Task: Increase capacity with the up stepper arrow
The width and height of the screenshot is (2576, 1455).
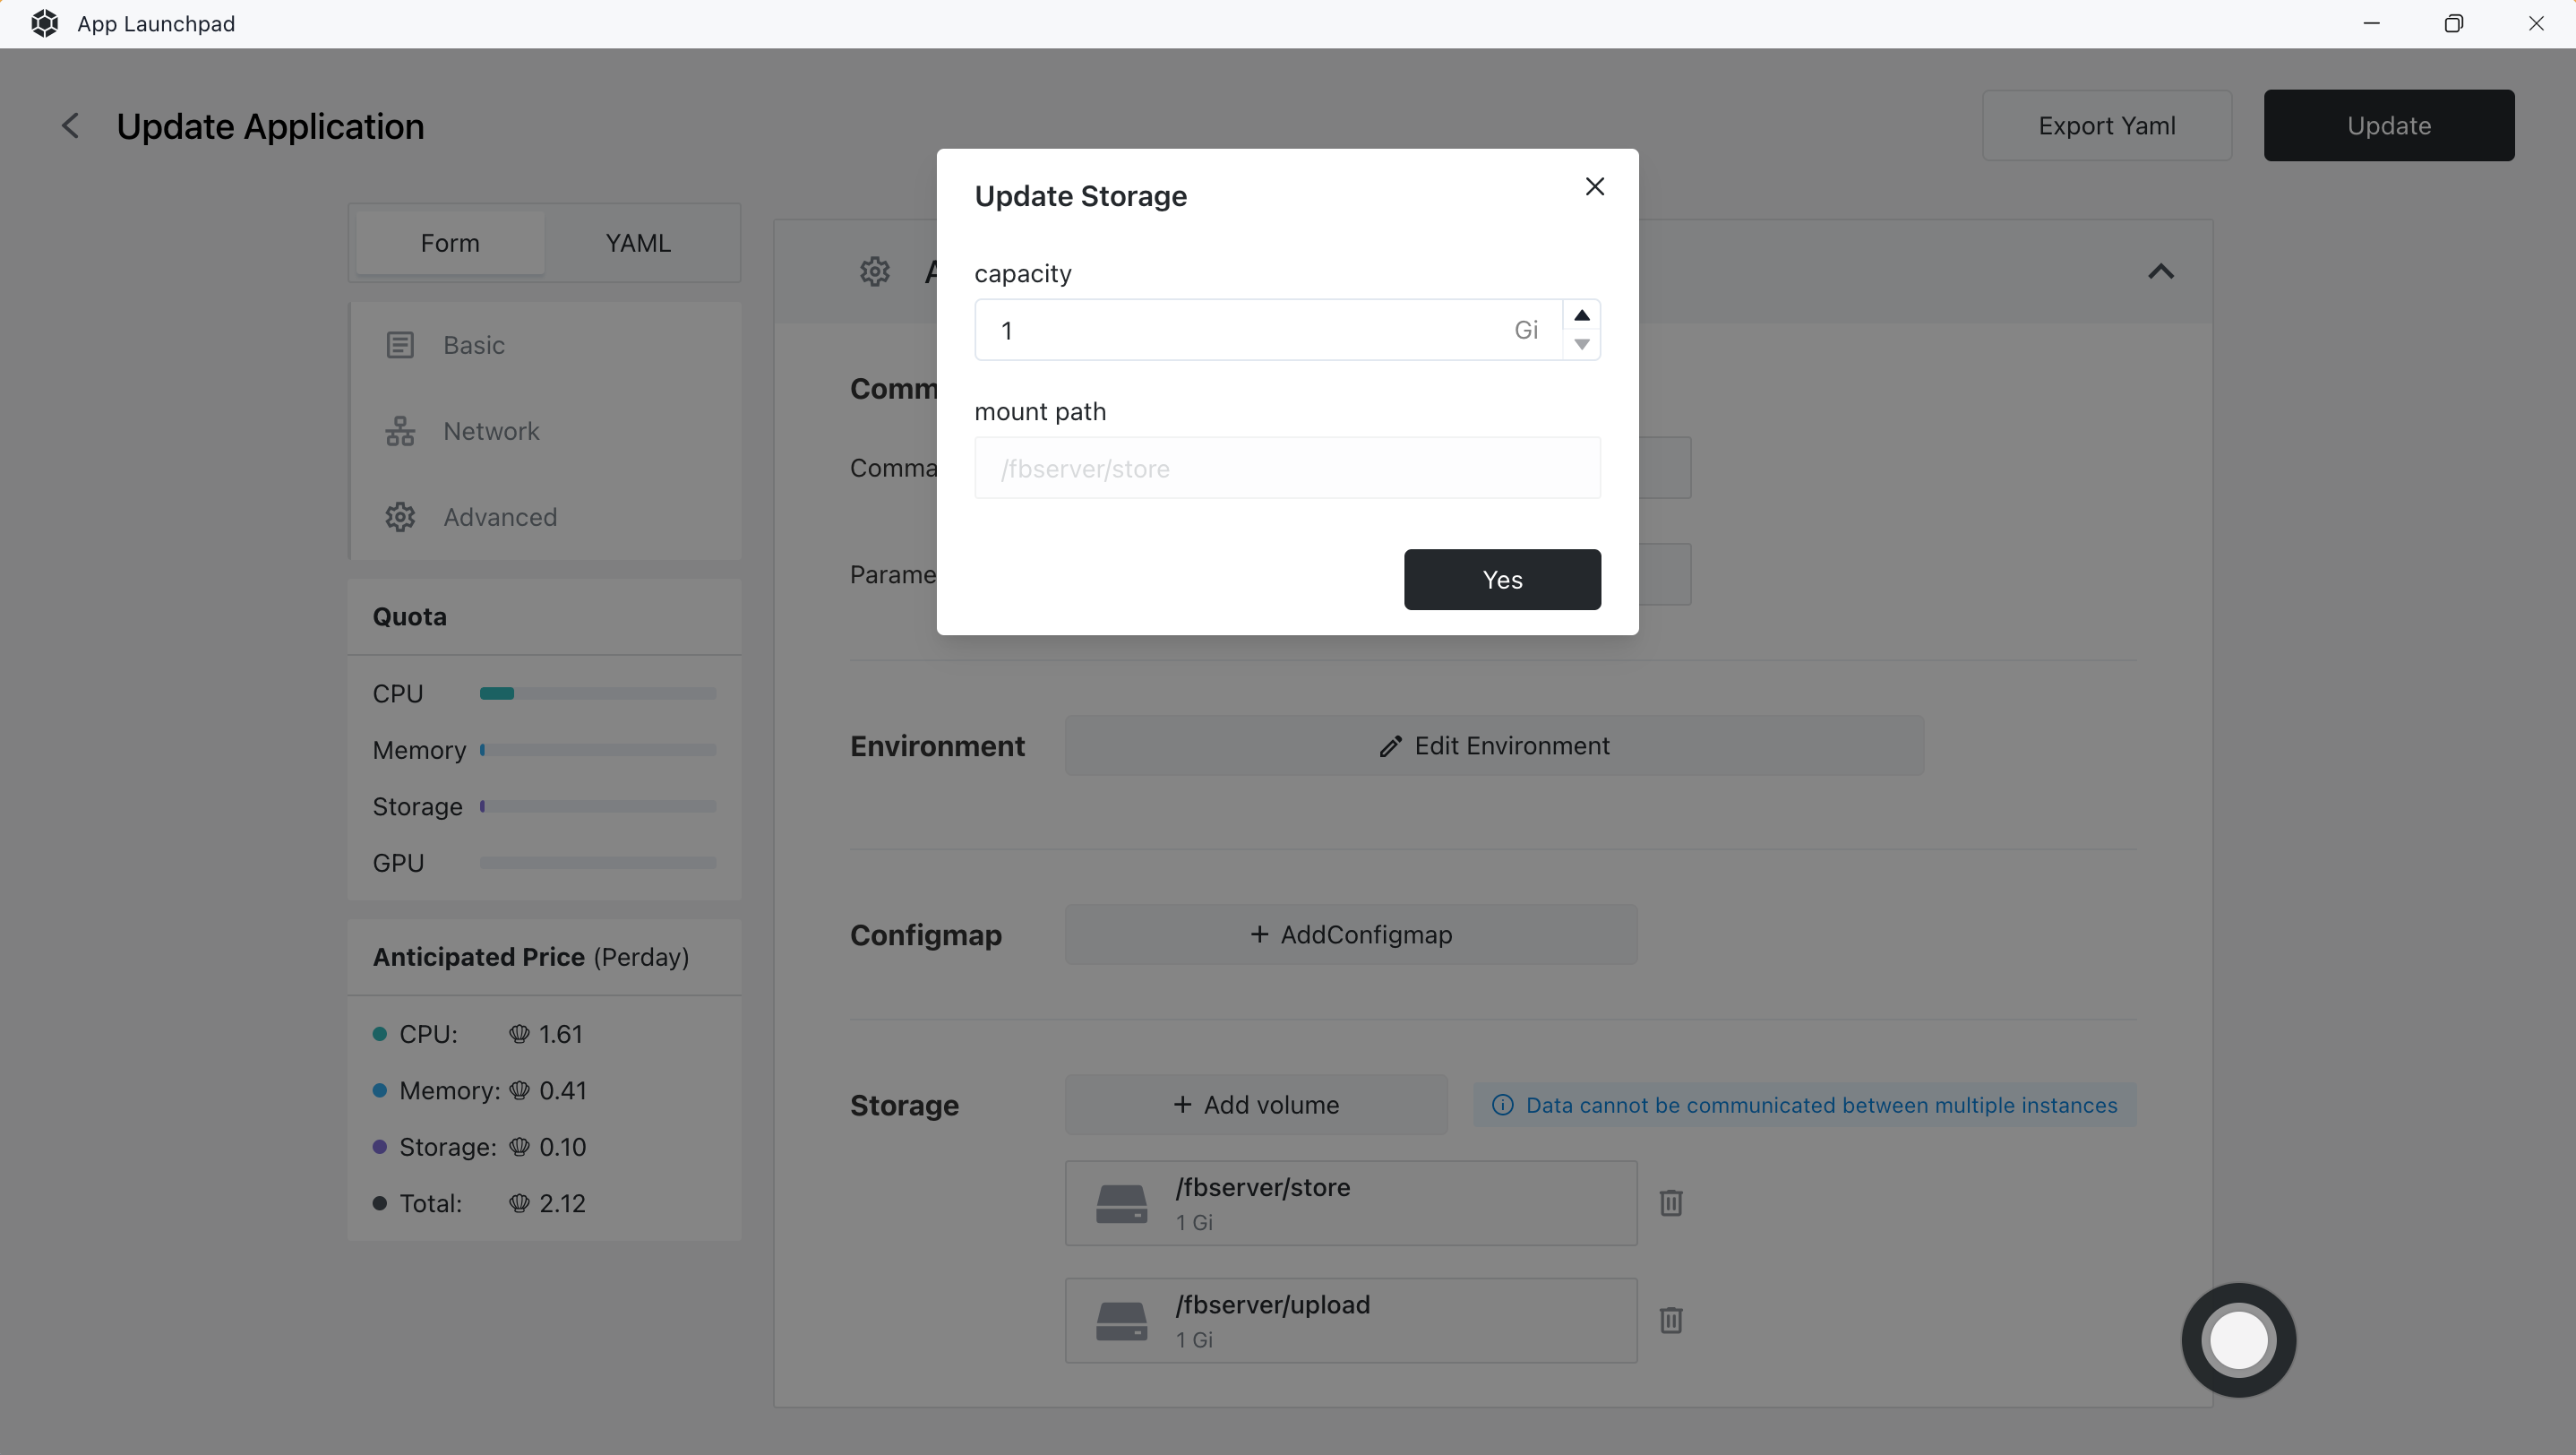Action: (1581, 315)
